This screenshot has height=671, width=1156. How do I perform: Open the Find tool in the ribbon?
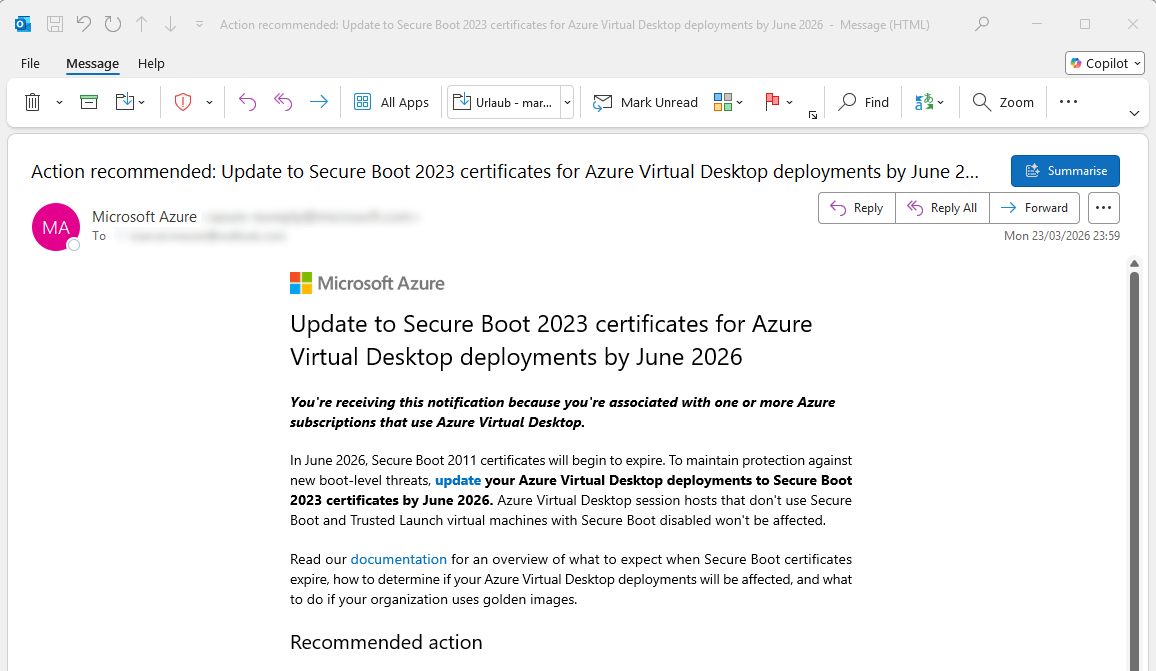click(x=863, y=101)
